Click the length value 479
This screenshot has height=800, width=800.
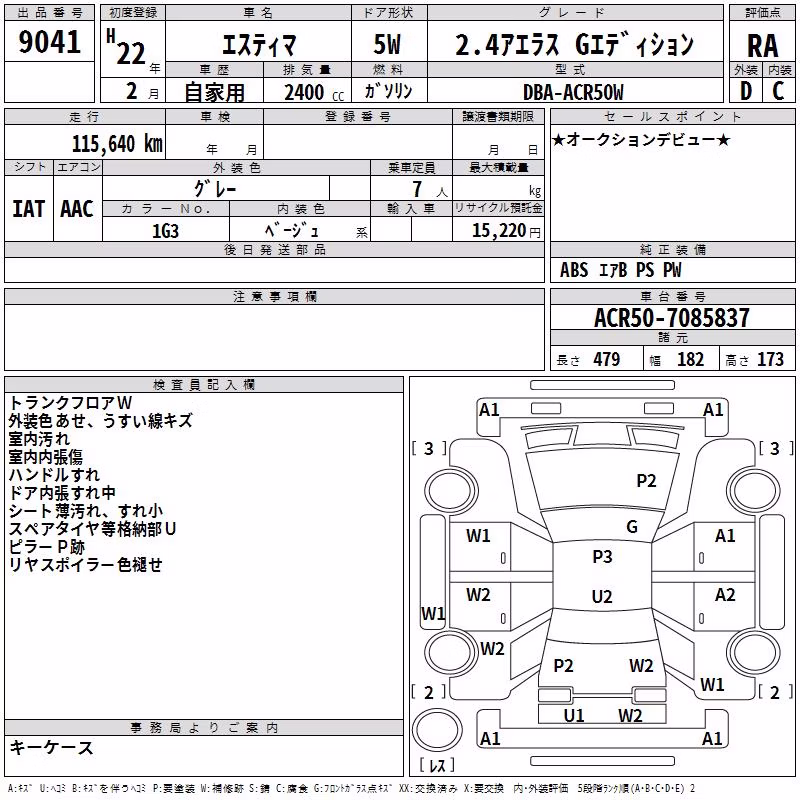[607, 359]
